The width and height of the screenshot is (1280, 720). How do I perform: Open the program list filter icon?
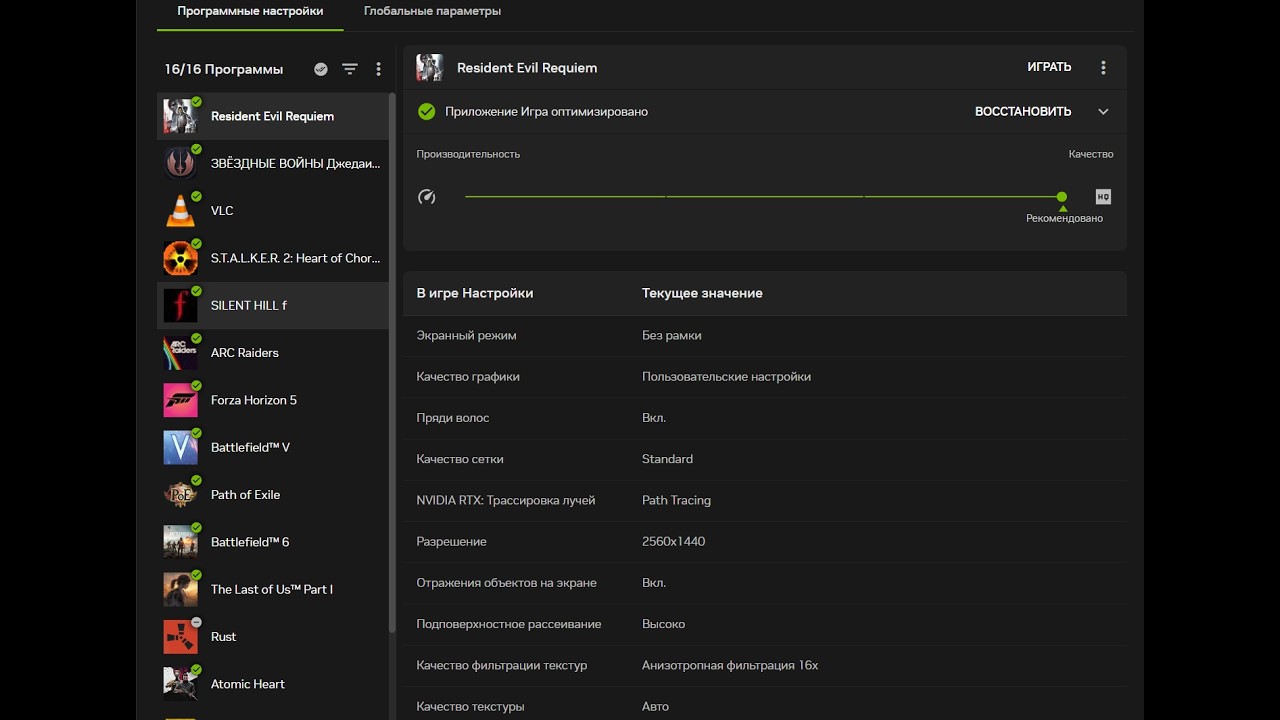[349, 69]
